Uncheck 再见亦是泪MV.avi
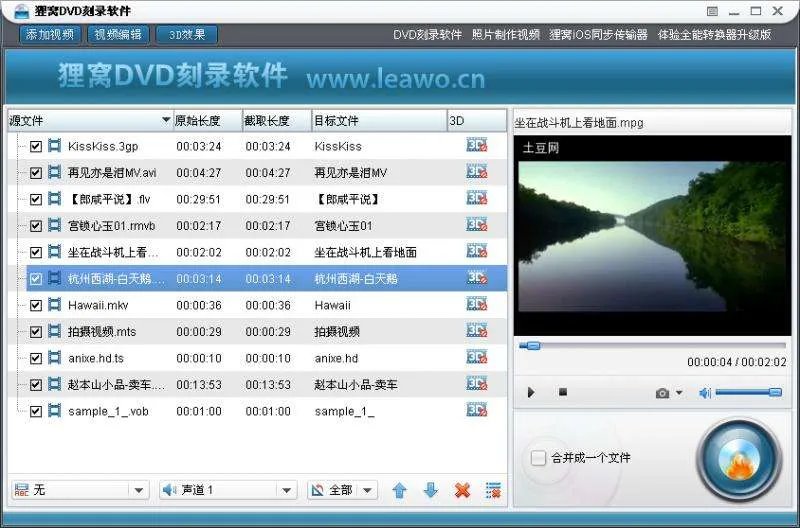Viewport: 800px width, 528px height. pos(35,173)
